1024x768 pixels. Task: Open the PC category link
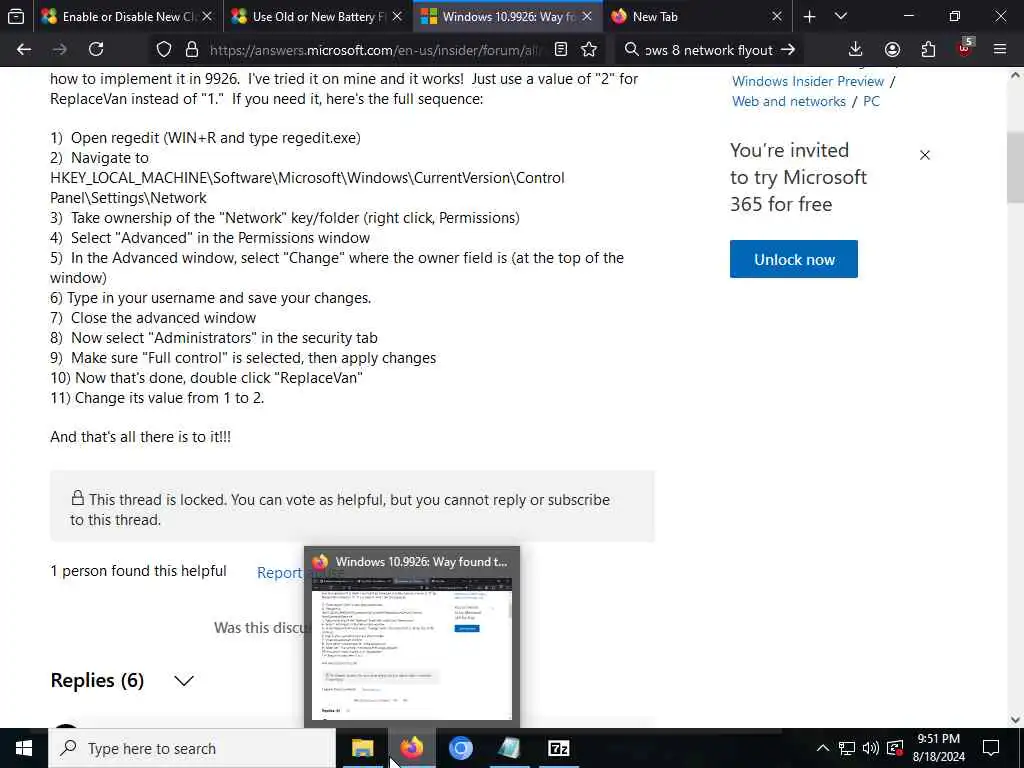point(871,102)
